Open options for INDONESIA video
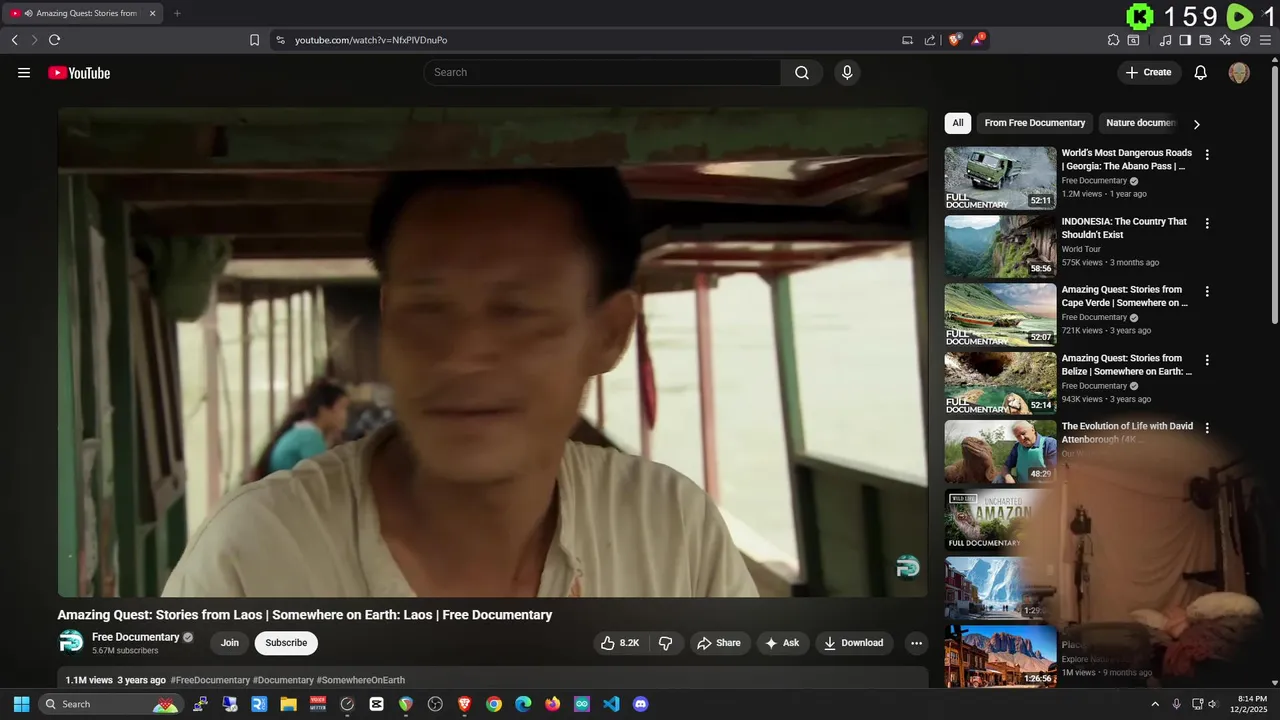This screenshot has width=1280, height=720. [1207, 223]
